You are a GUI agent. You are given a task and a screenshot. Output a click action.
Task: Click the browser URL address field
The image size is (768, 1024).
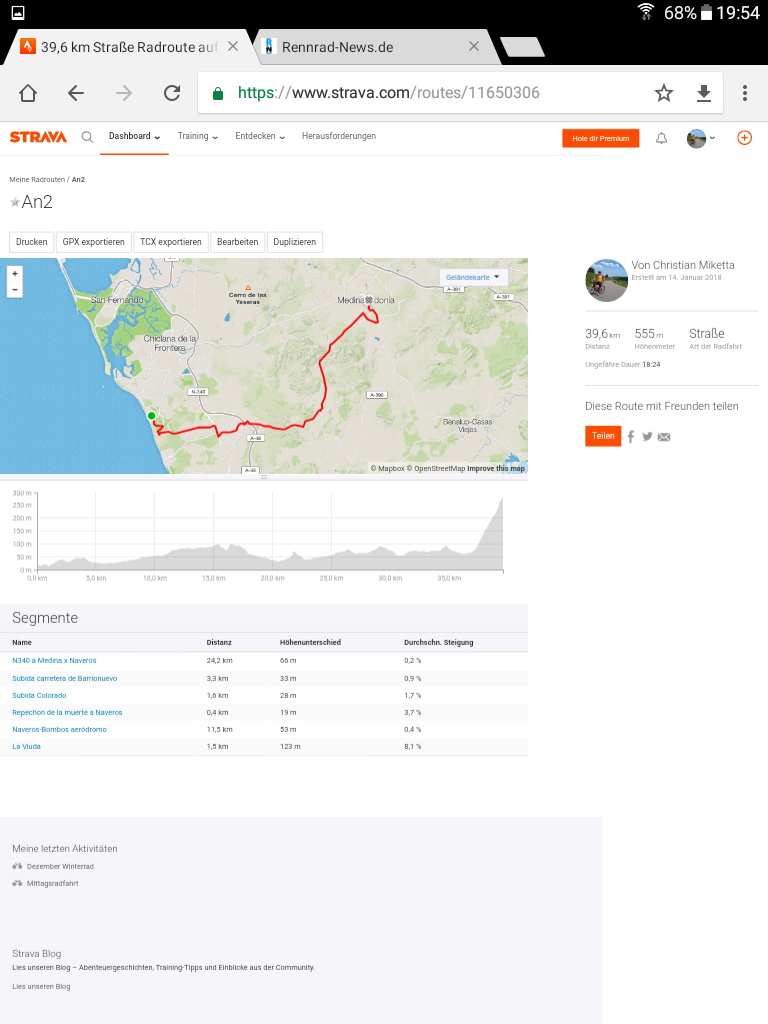[420, 93]
